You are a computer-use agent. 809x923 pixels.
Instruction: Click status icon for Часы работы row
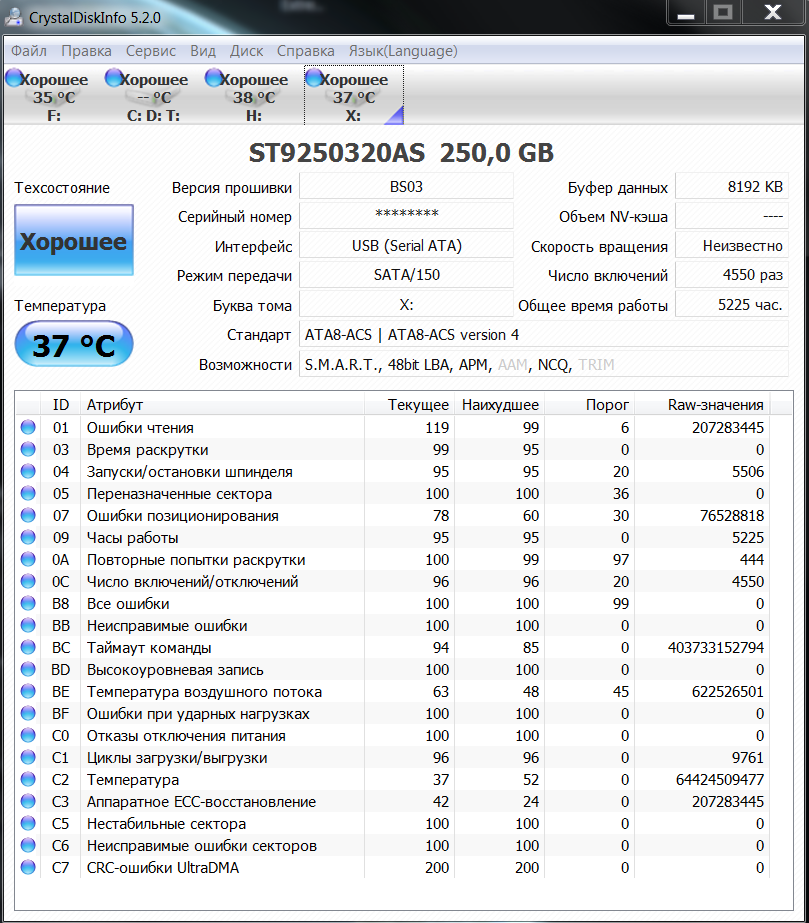(x=28, y=537)
